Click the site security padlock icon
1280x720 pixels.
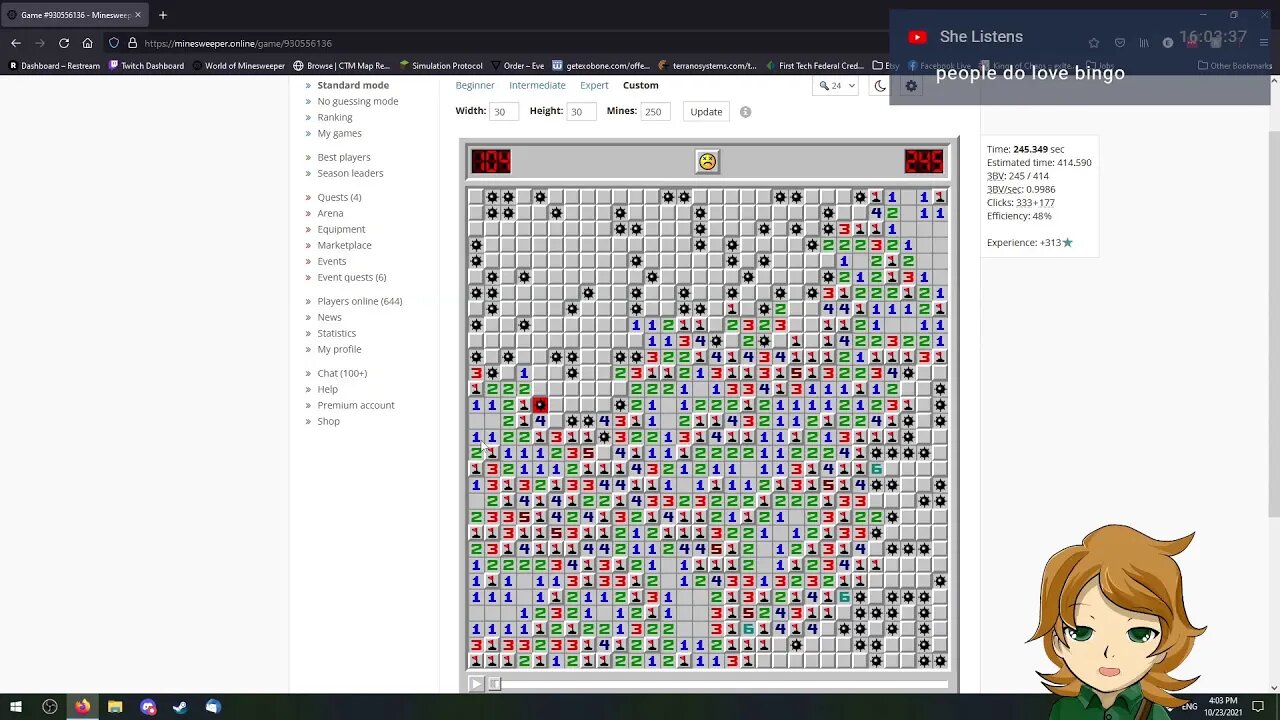coord(132,43)
